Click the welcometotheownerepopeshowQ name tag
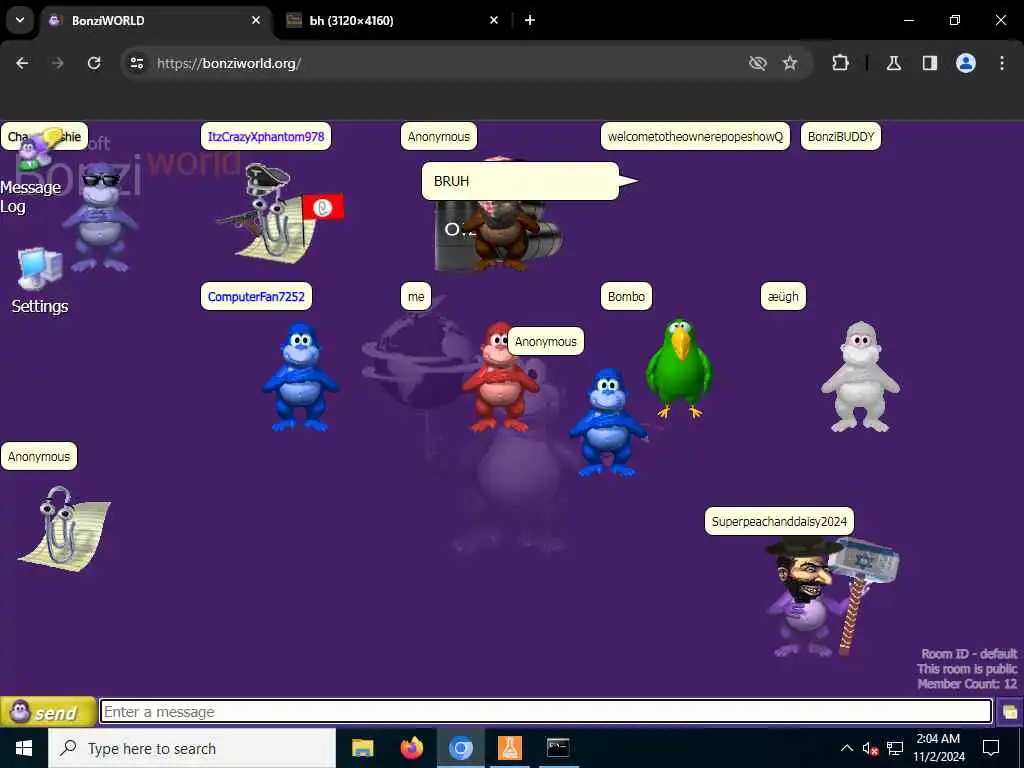The width and height of the screenshot is (1024, 768). pos(695,136)
